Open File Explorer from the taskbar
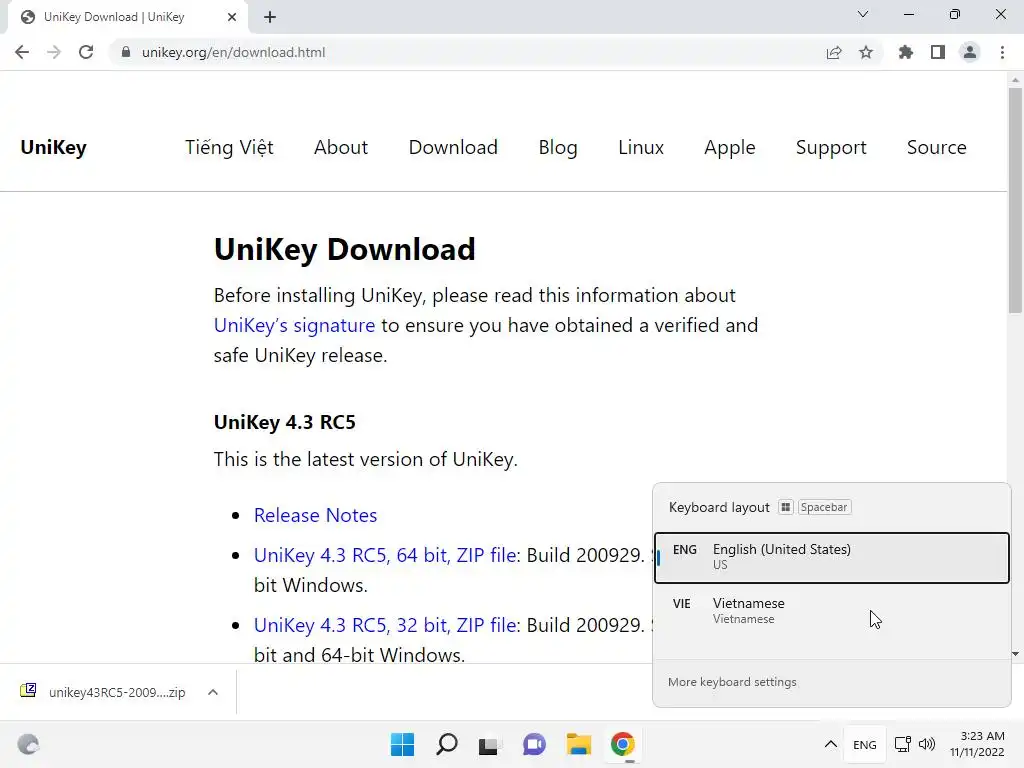The height and width of the screenshot is (768, 1024). coord(579,744)
